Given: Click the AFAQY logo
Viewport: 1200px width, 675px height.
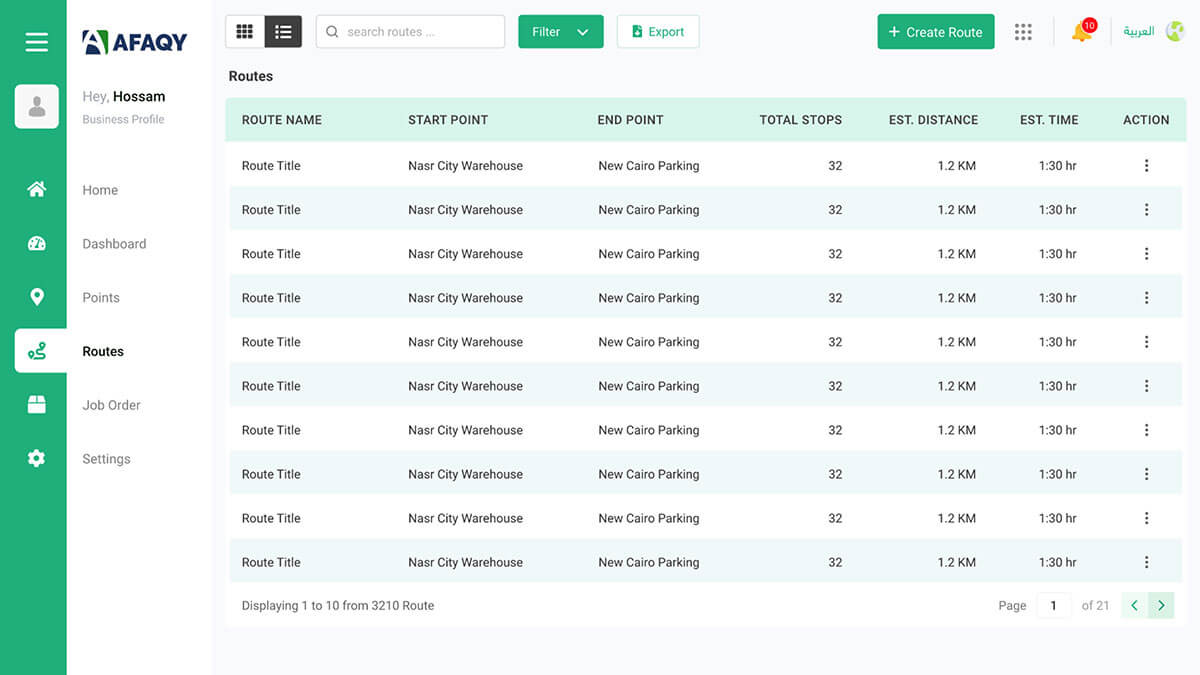Looking at the screenshot, I should click(133, 42).
